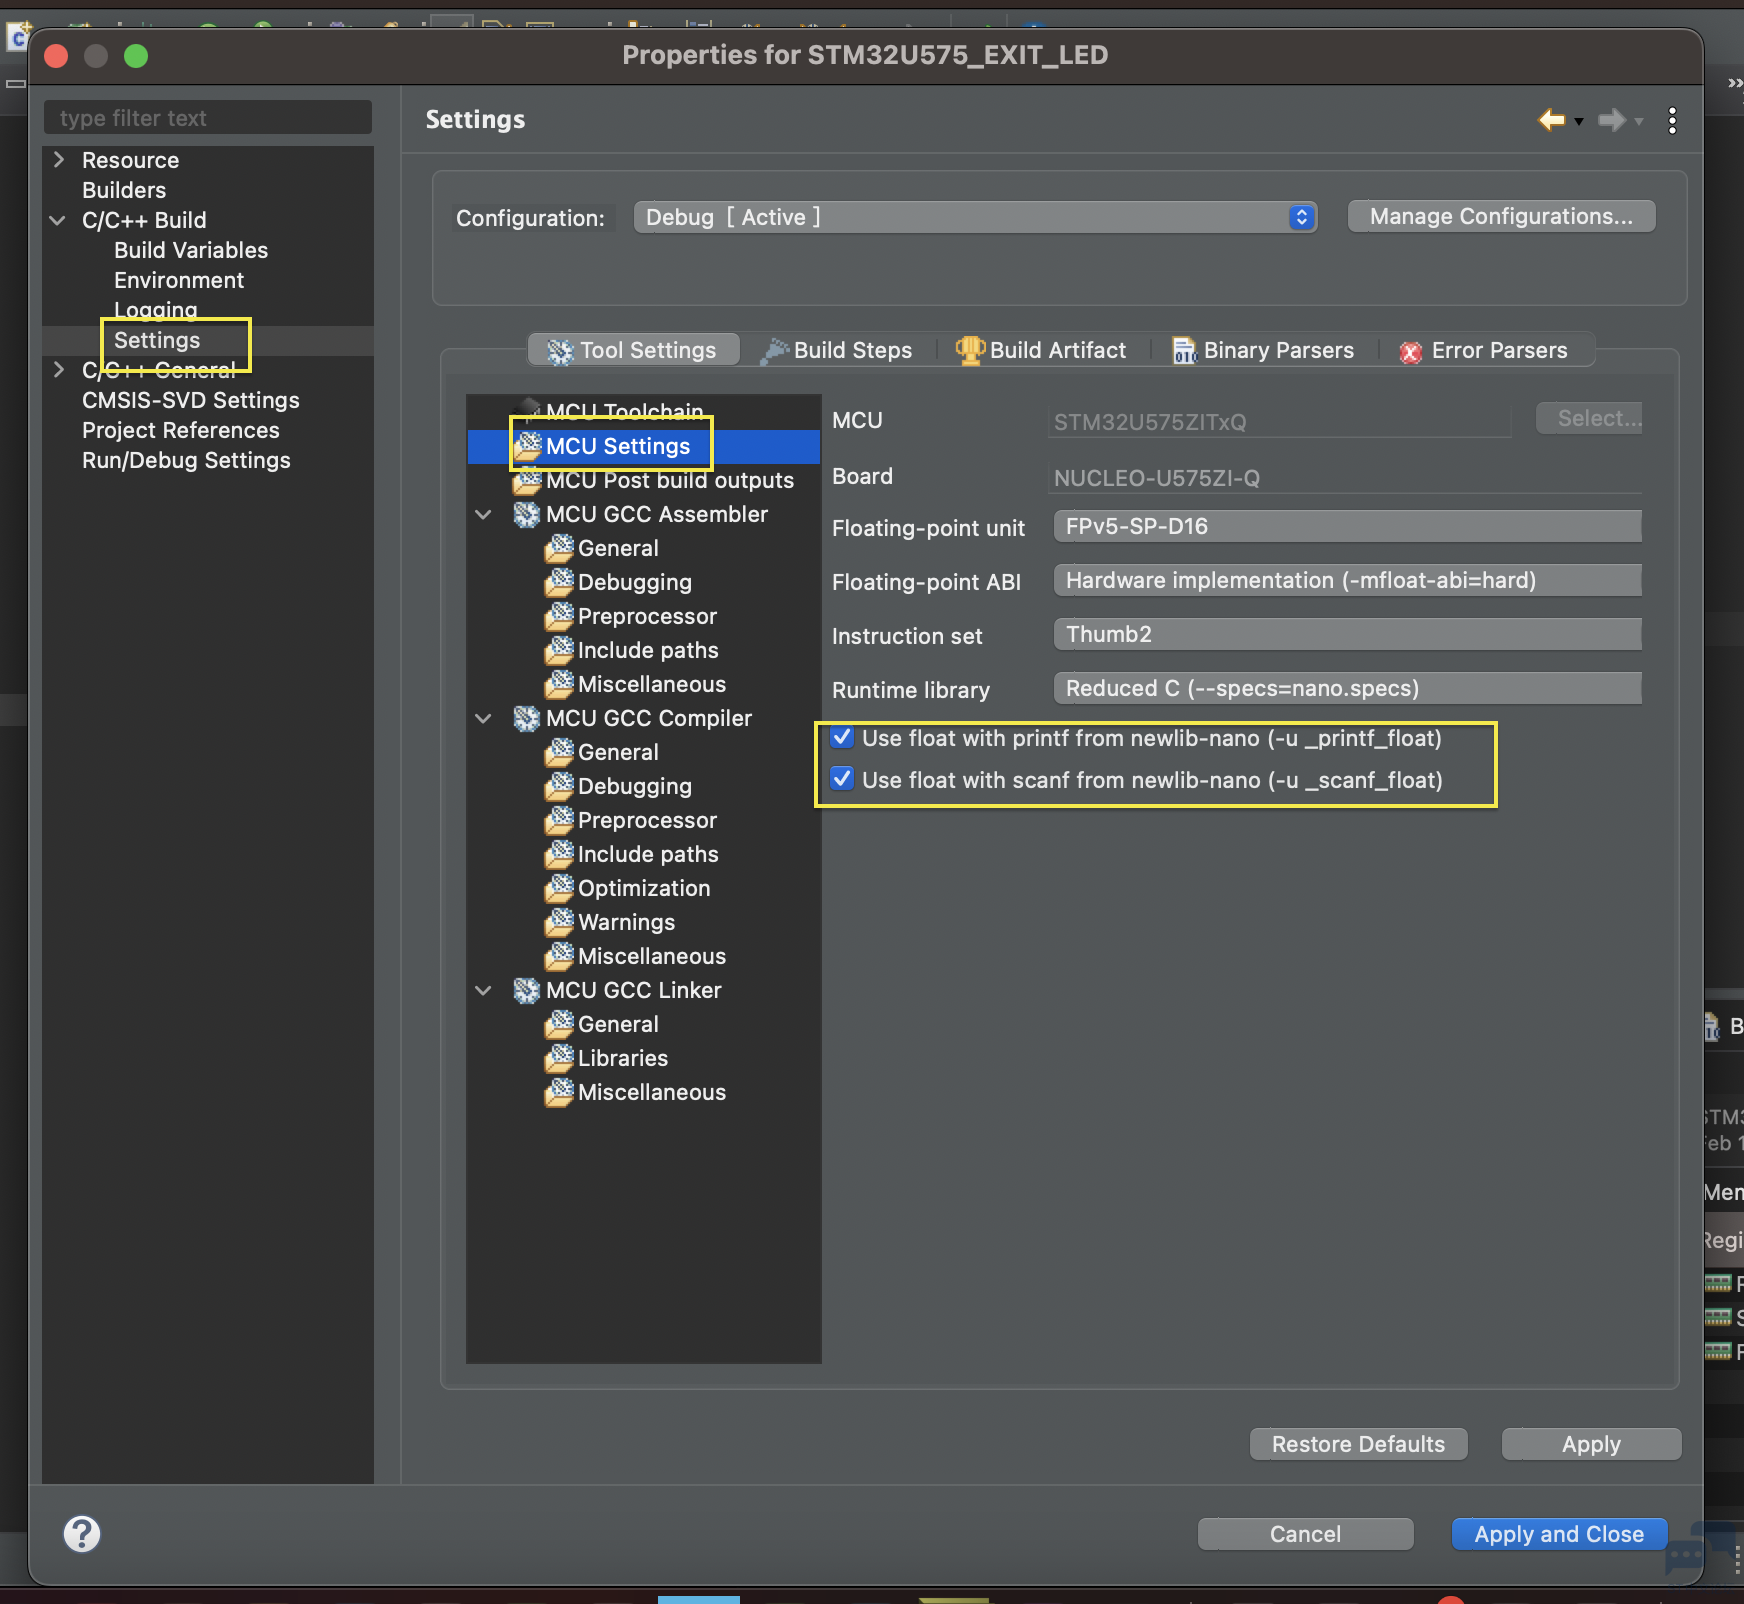Select Build Variables in left tree
The width and height of the screenshot is (1744, 1604).
click(191, 250)
